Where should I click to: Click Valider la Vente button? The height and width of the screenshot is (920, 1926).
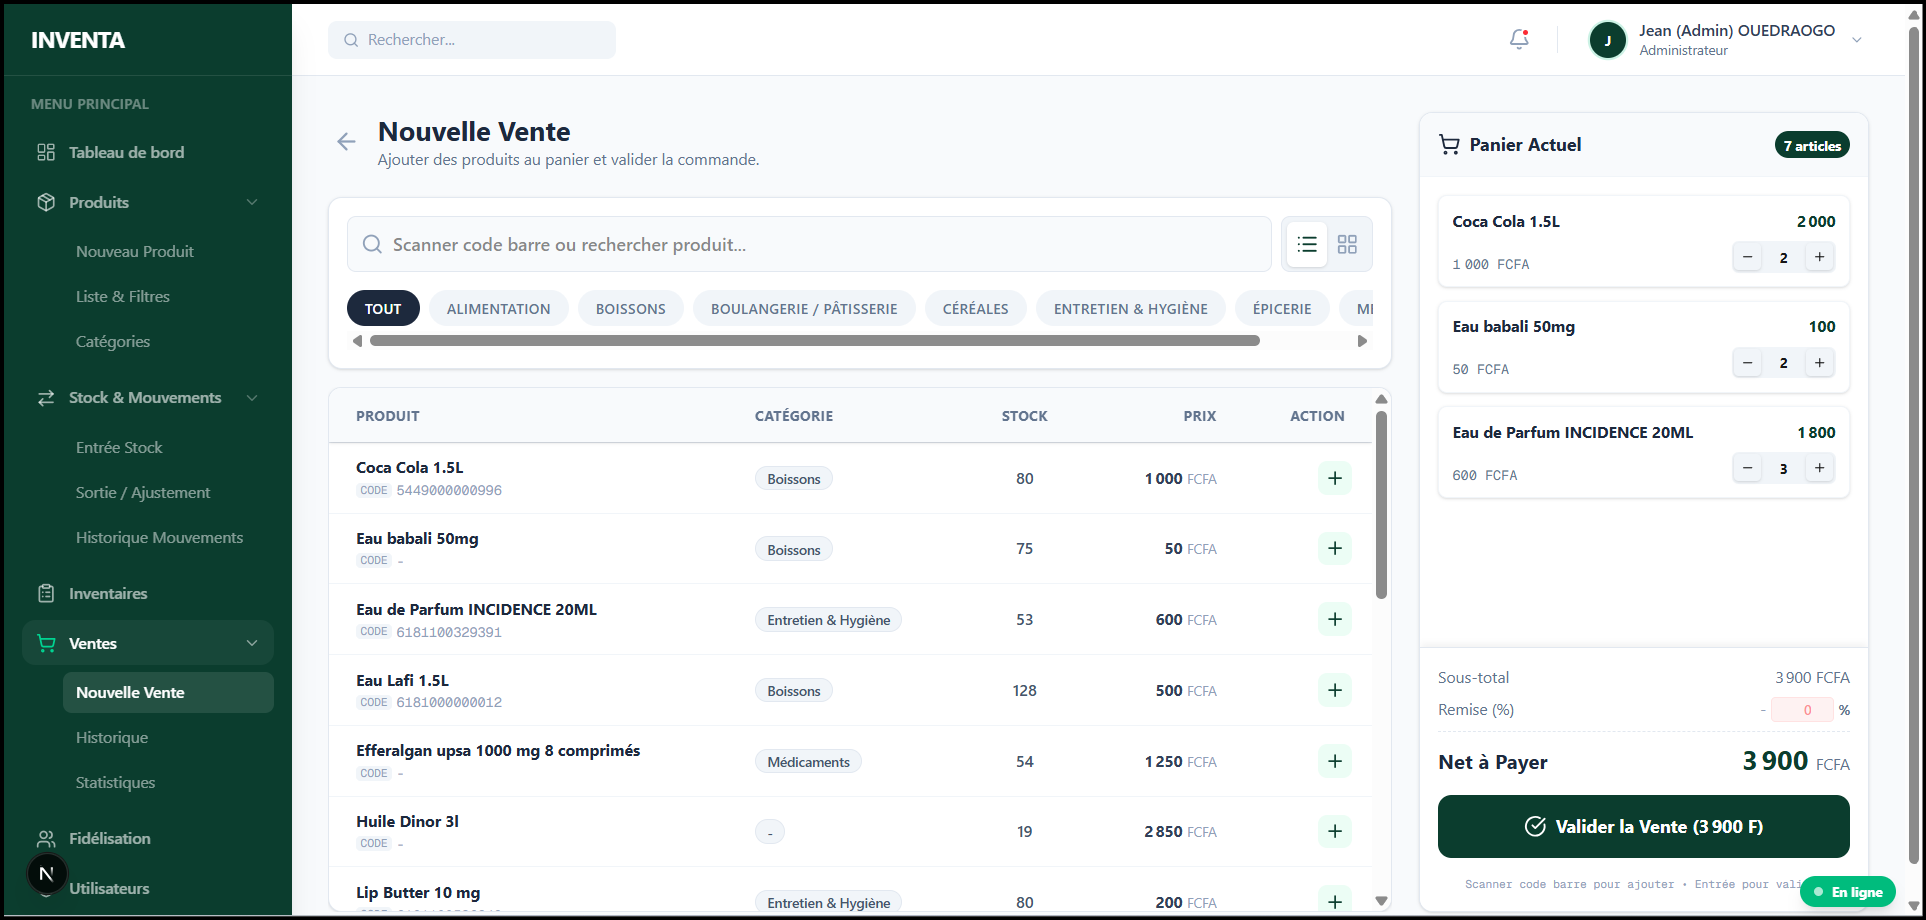[x=1643, y=826]
